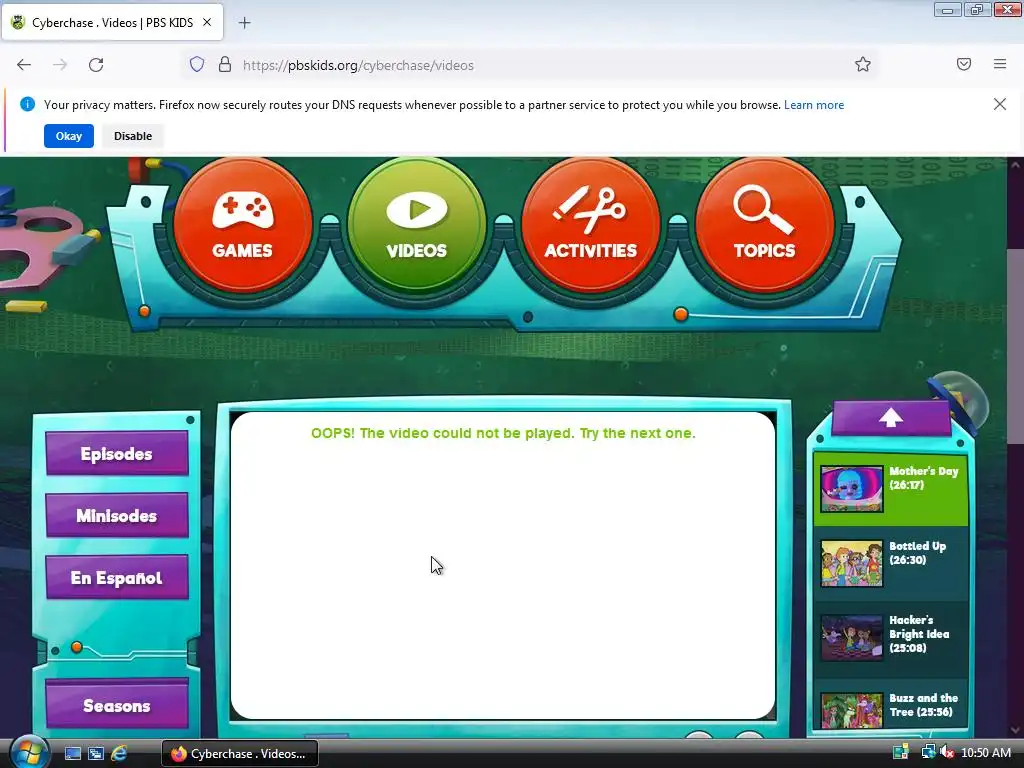Click Switch between windows quick launch icon
The height and width of the screenshot is (768, 1024).
coord(96,754)
